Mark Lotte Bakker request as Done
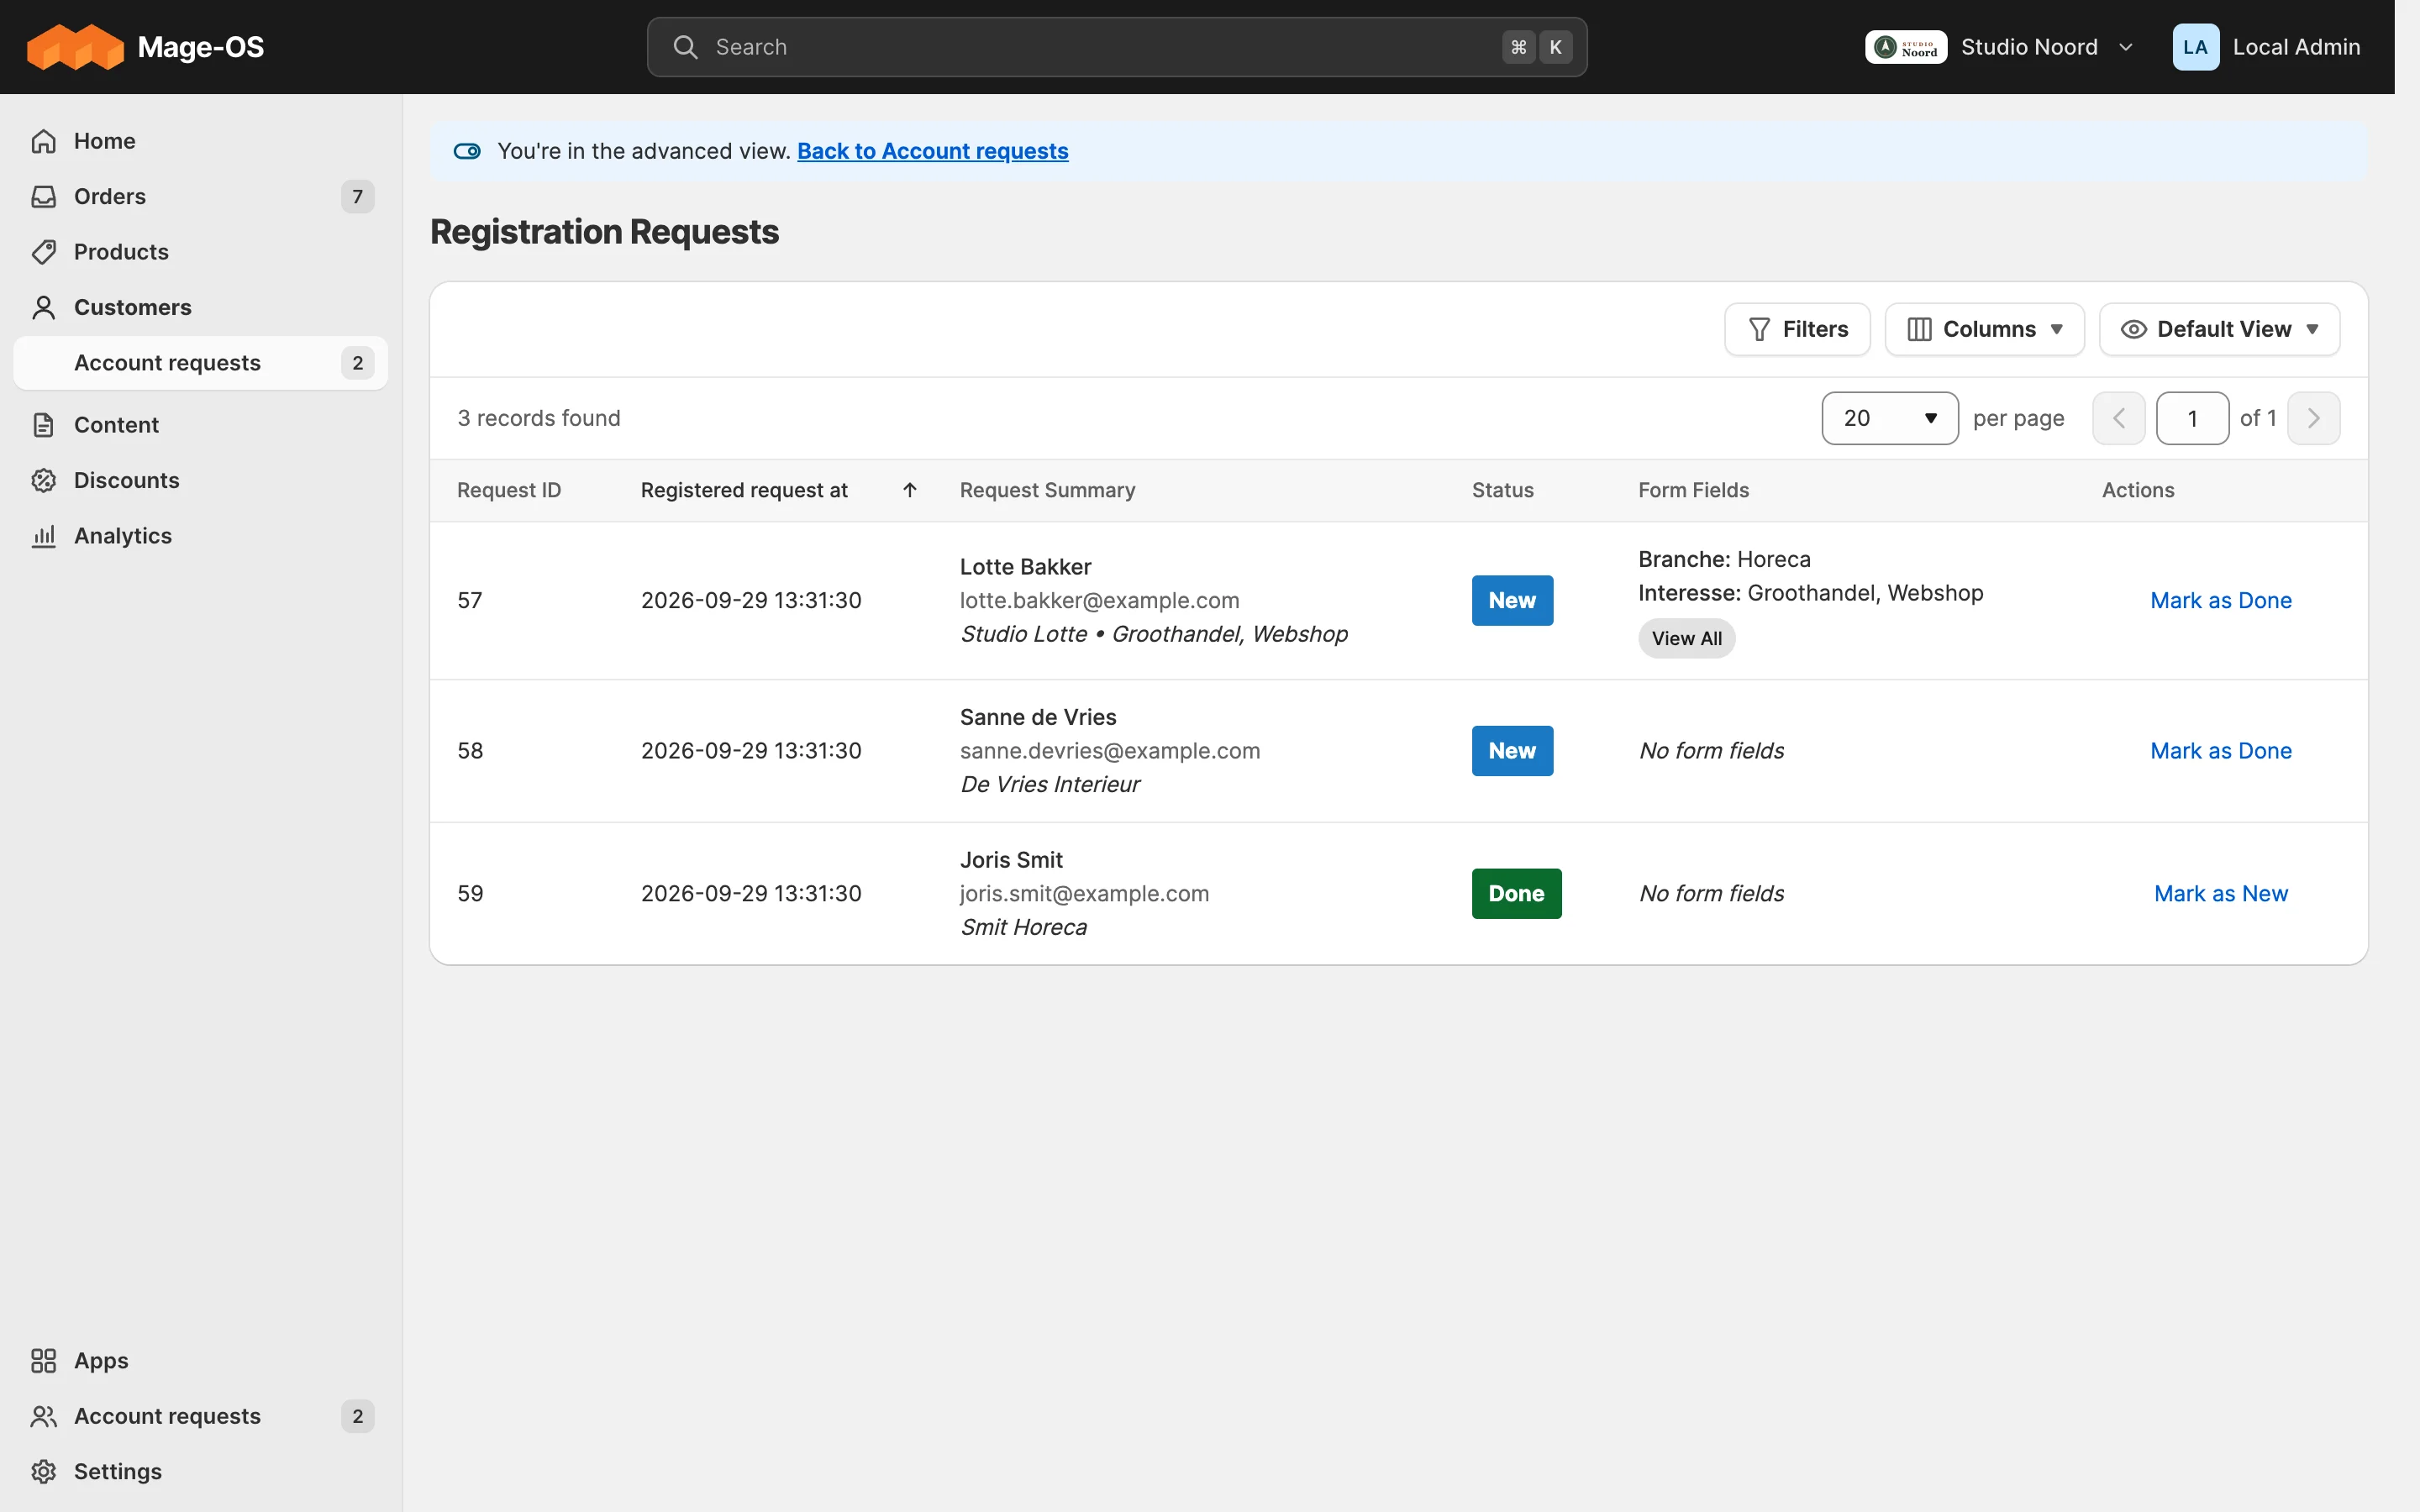The image size is (2420, 1512). 2220,600
